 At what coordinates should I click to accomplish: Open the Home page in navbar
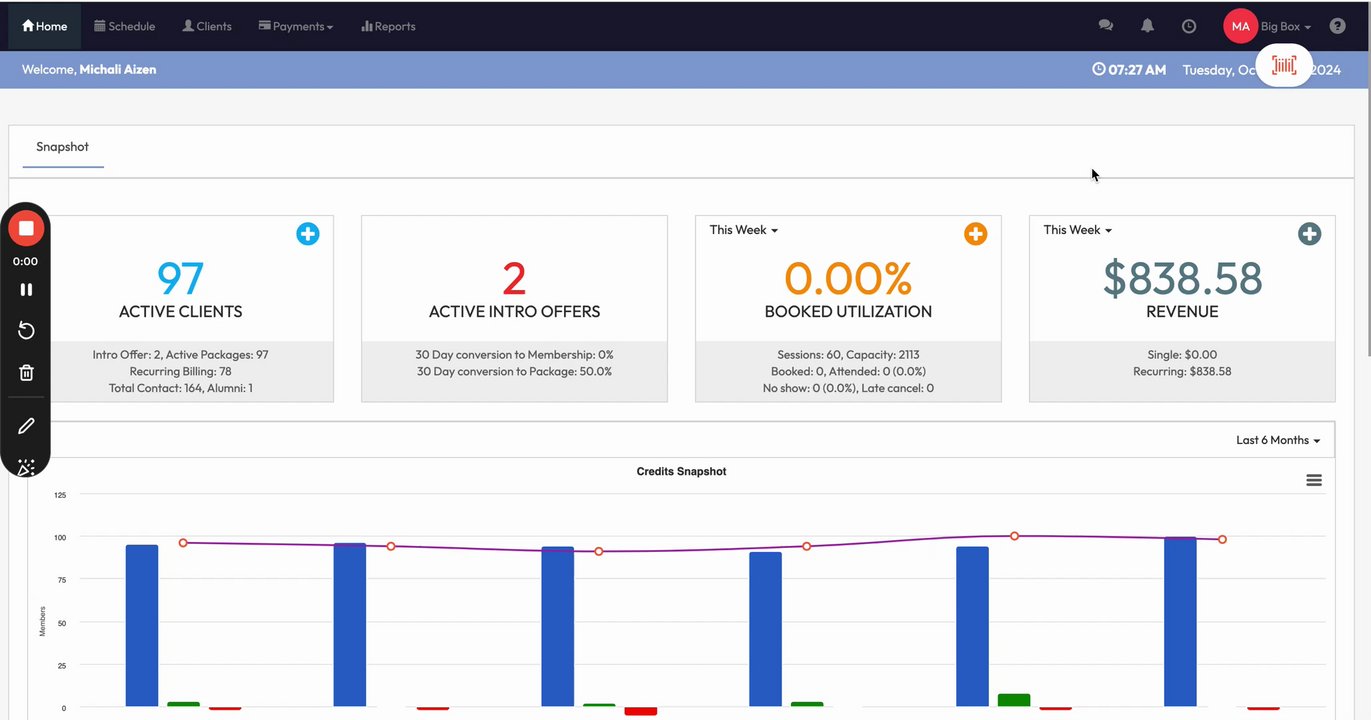click(45, 26)
